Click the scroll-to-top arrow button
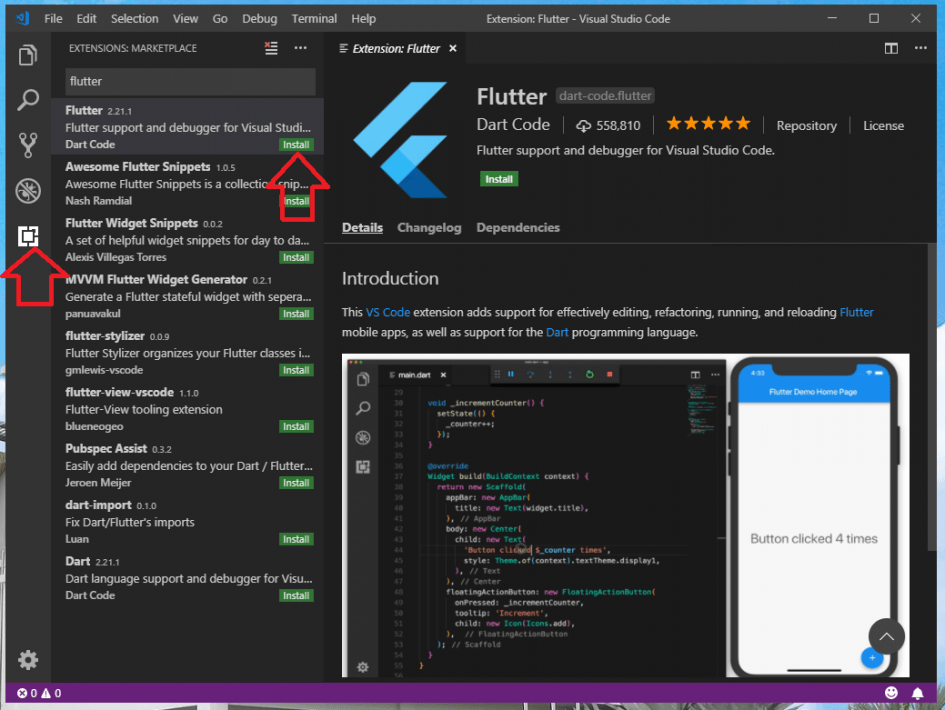This screenshot has width=945, height=710. coord(886,636)
